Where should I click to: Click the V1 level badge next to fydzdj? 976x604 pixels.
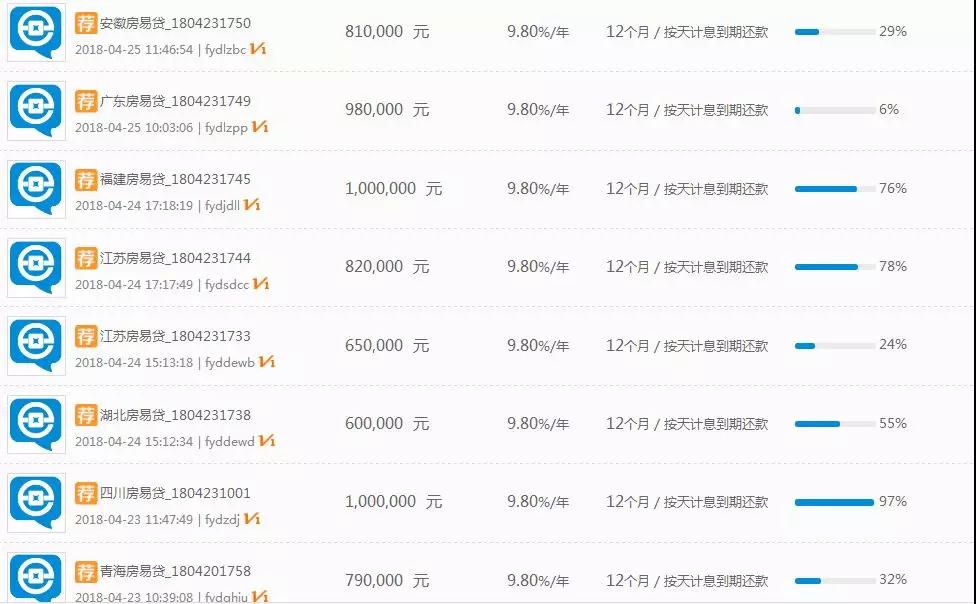[252, 519]
